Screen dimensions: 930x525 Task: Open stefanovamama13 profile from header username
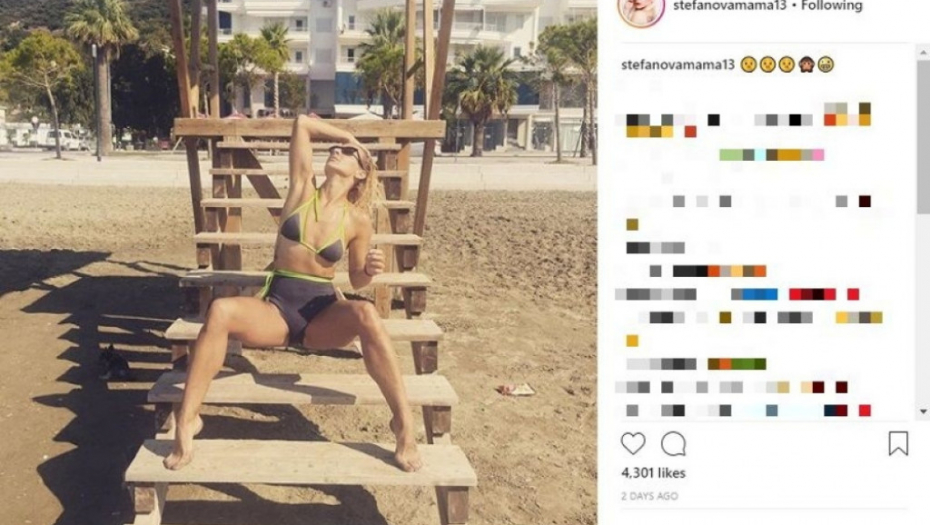(x=730, y=6)
